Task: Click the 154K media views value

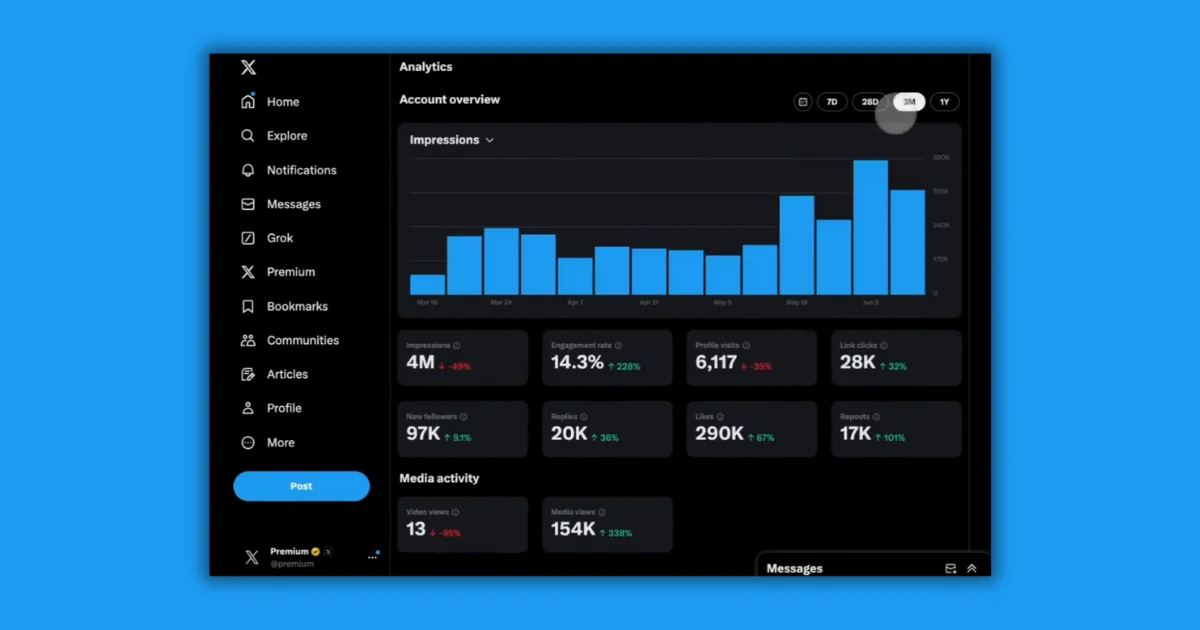Action: pos(573,529)
